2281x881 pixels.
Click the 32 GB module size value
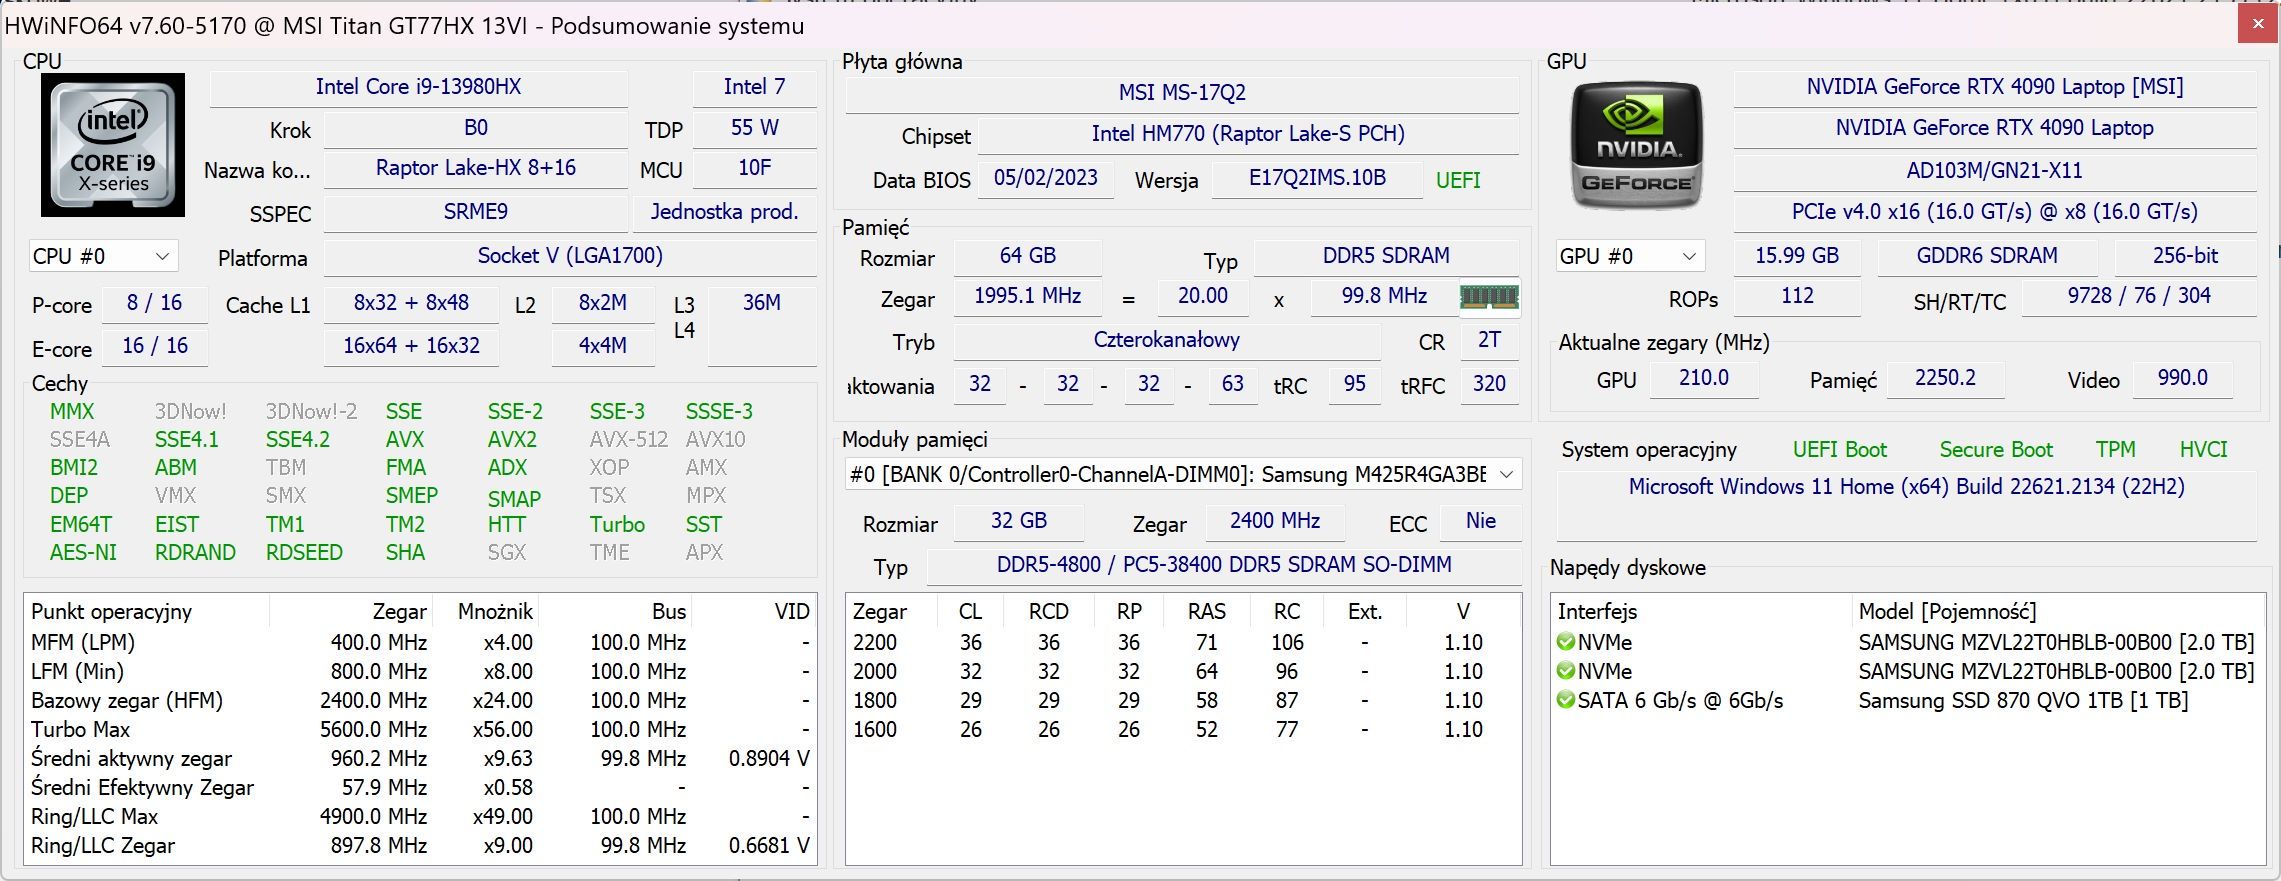click(1018, 521)
